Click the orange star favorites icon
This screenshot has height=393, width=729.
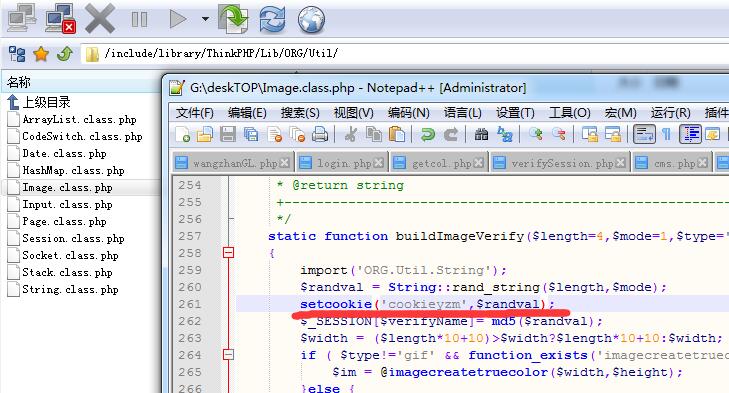coord(41,54)
